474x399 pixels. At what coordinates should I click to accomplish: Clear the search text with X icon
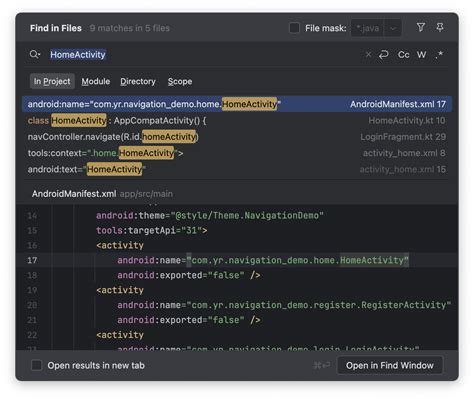(368, 54)
